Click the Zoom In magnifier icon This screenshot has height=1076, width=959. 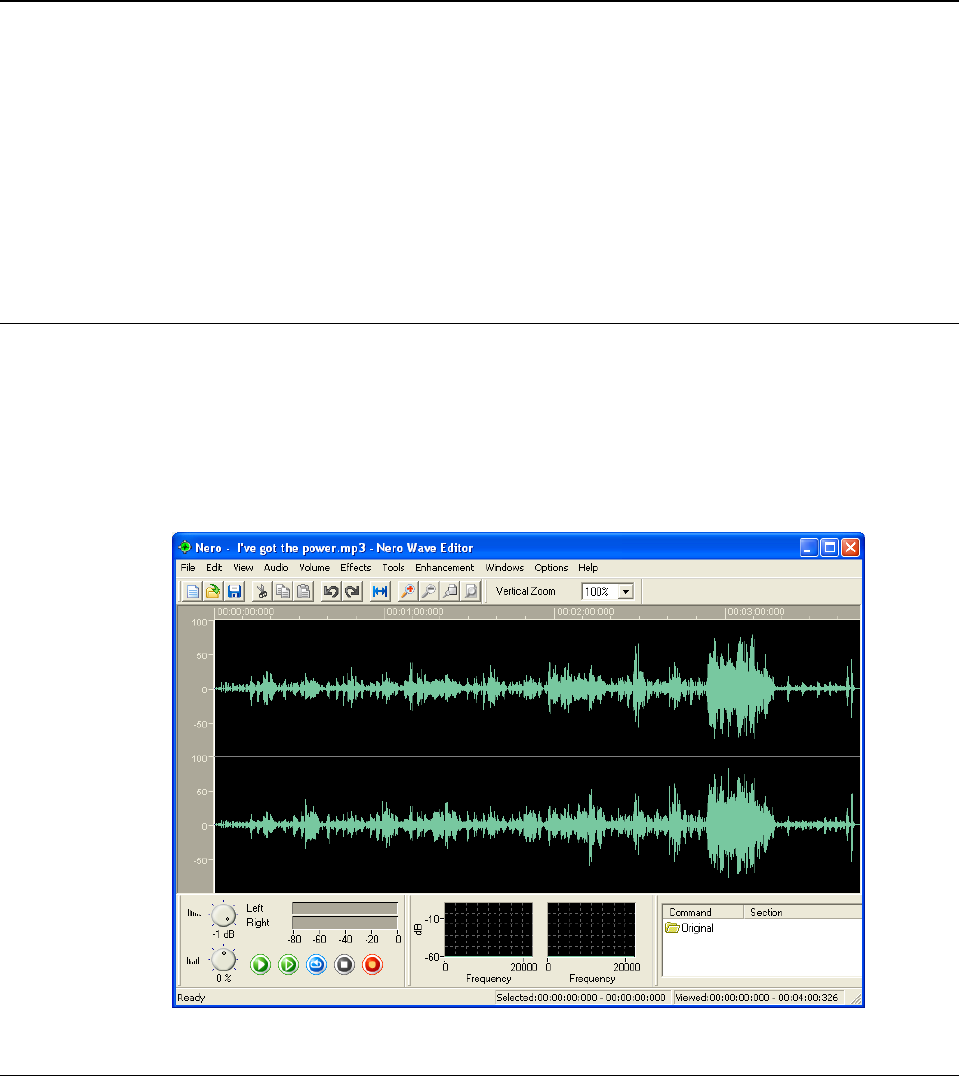(x=407, y=591)
